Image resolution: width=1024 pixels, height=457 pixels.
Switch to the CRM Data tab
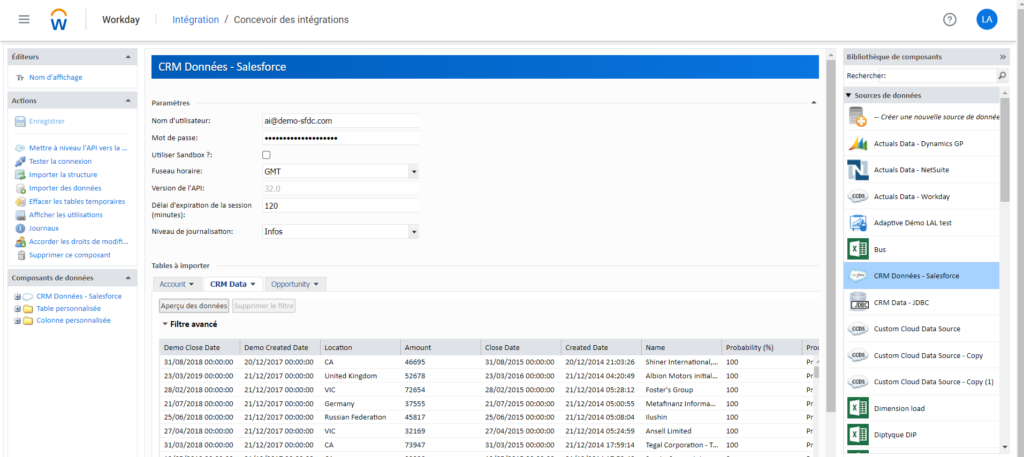pos(232,284)
